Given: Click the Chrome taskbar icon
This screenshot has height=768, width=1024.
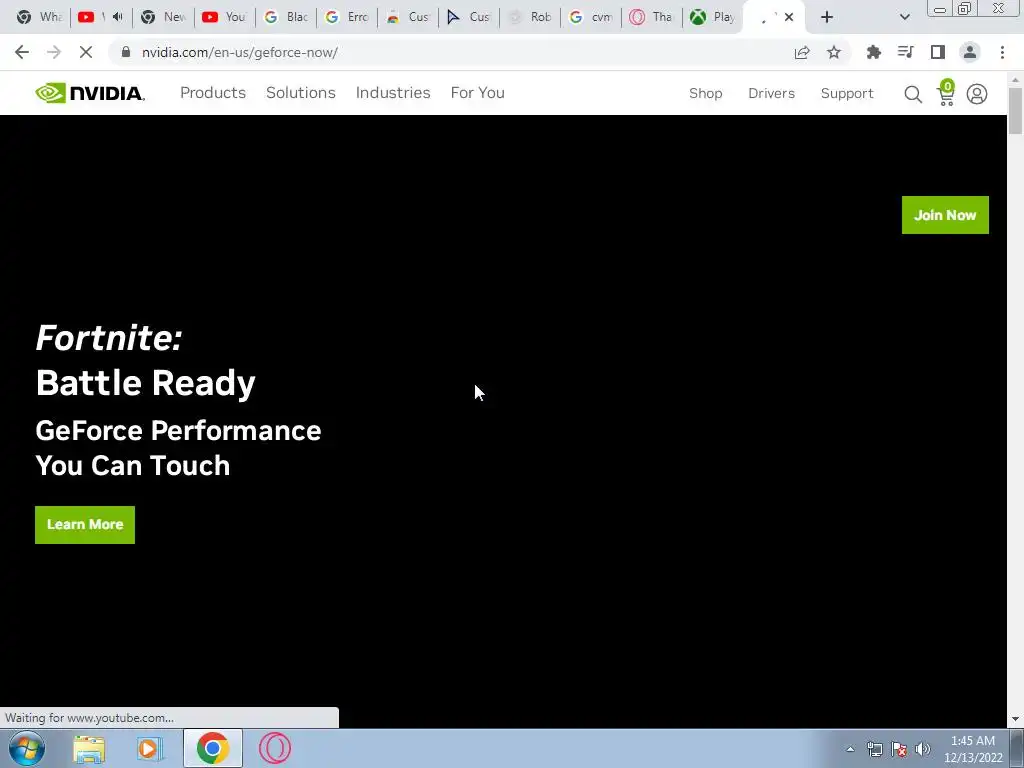Looking at the screenshot, I should (212, 748).
